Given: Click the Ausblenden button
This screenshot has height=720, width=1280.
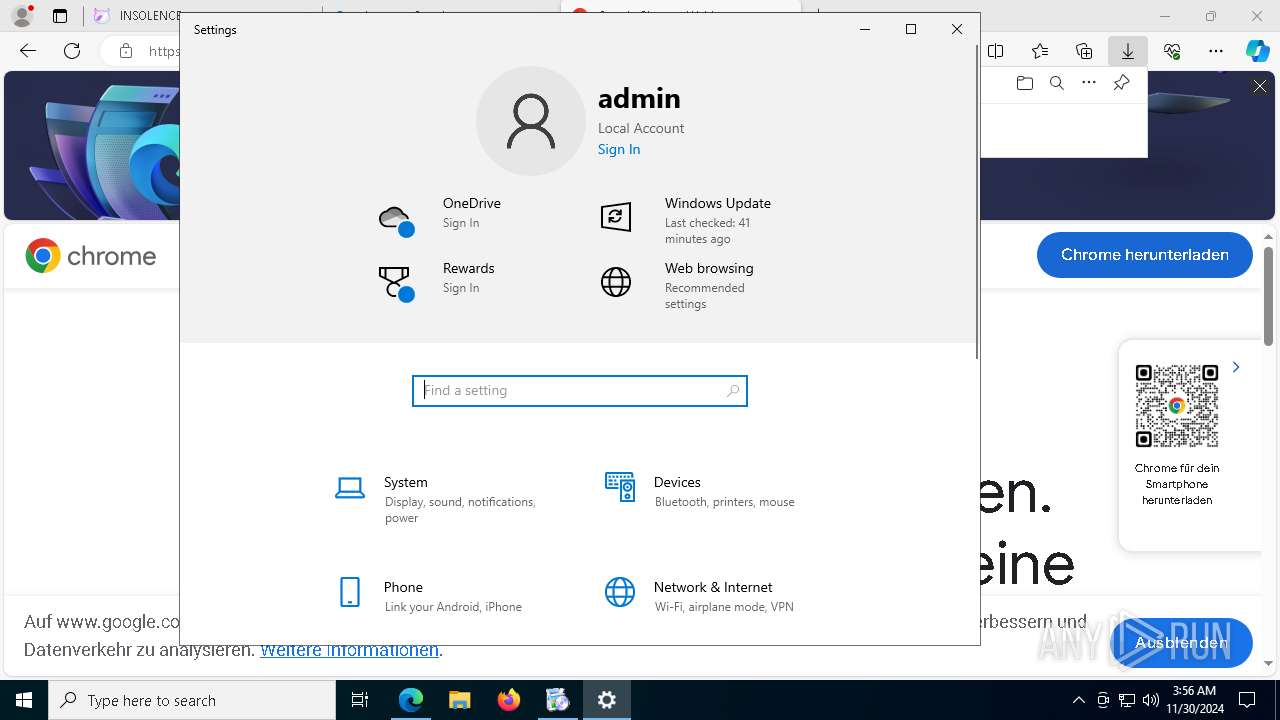Looking at the screenshot, I should (1181, 642).
